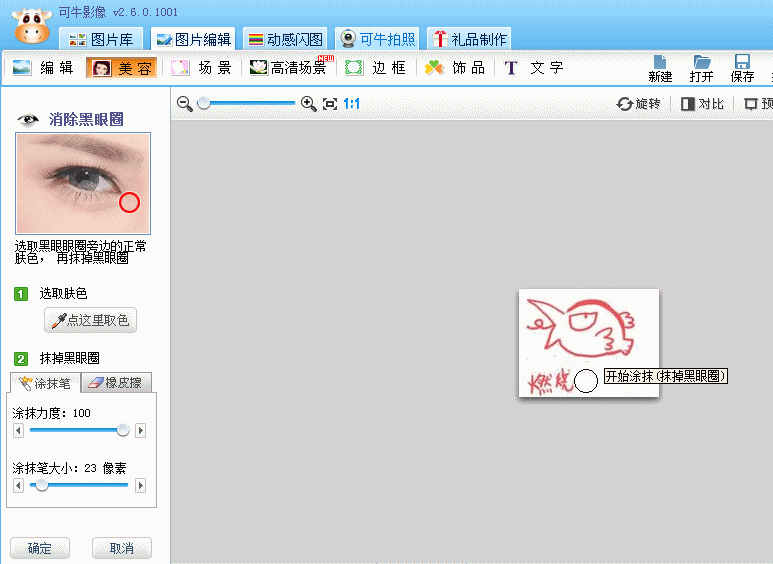Select the 涂抹笔 tab
Viewport: 773px width, 564px height.
click(x=45, y=383)
